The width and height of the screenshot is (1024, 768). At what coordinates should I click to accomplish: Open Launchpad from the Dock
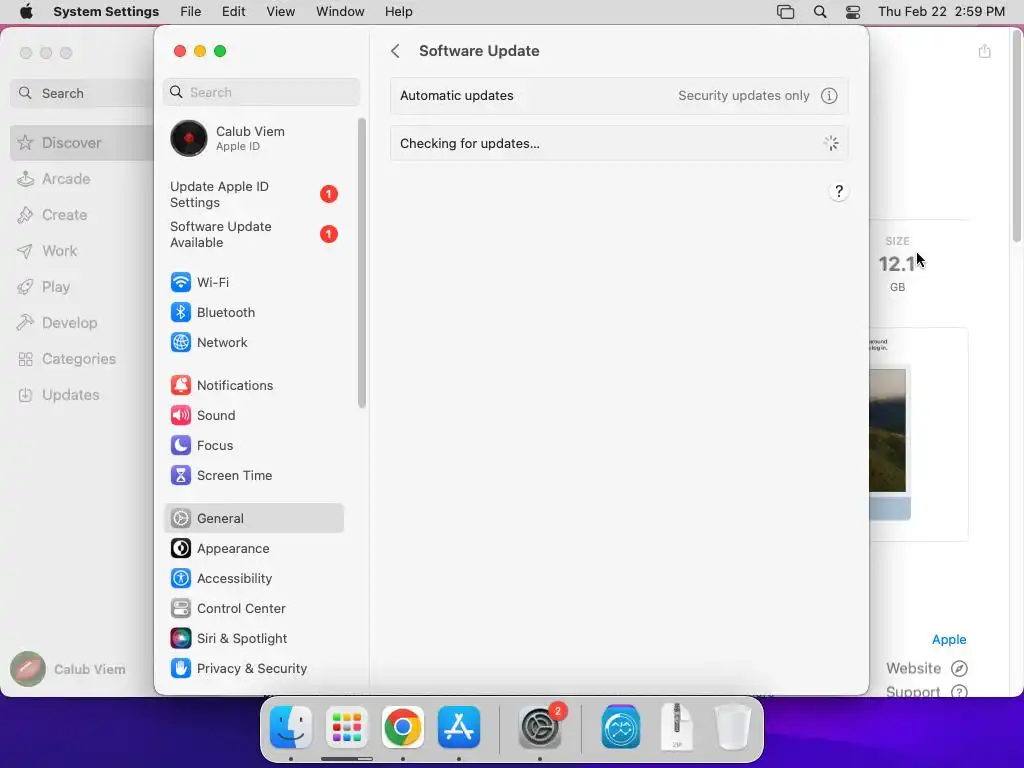[x=347, y=727]
